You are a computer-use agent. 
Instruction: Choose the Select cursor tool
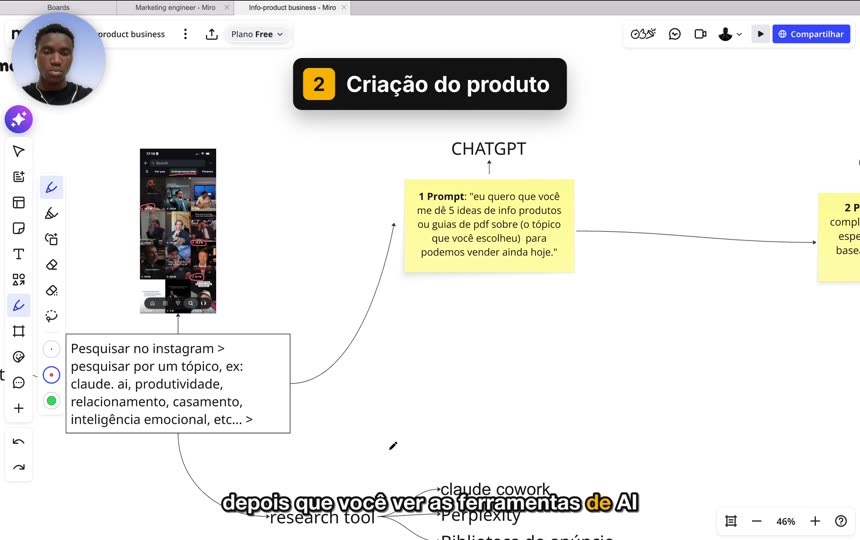click(19, 151)
